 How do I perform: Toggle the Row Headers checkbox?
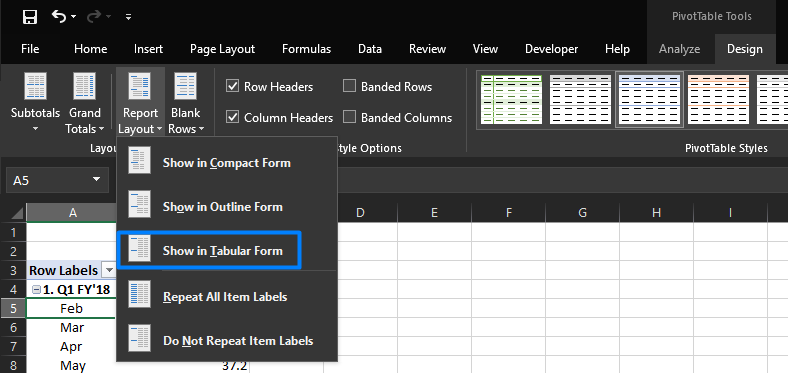(232, 86)
